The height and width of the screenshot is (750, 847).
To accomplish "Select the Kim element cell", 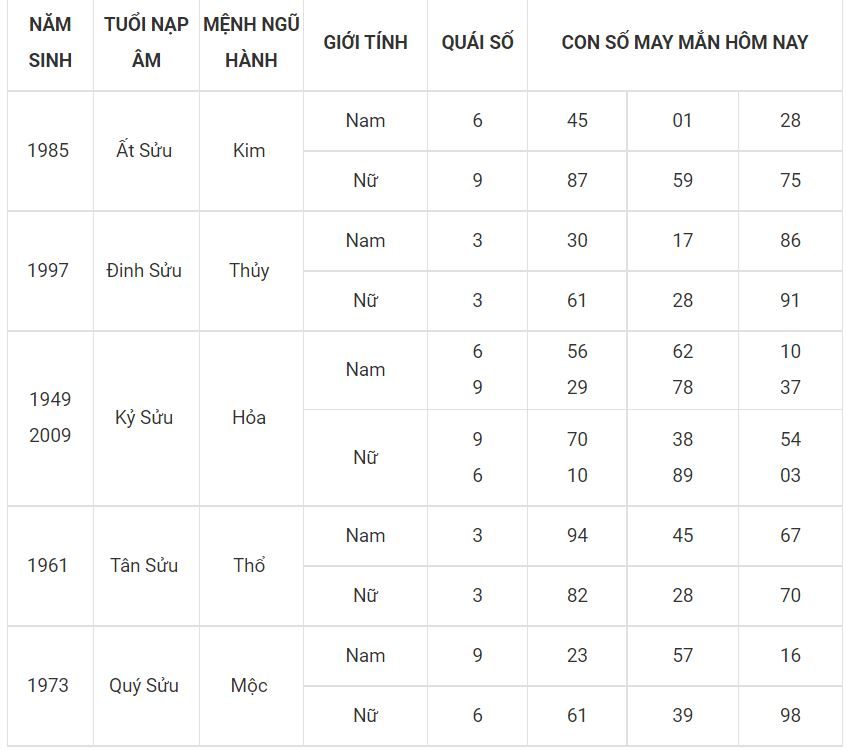I will (249, 151).
